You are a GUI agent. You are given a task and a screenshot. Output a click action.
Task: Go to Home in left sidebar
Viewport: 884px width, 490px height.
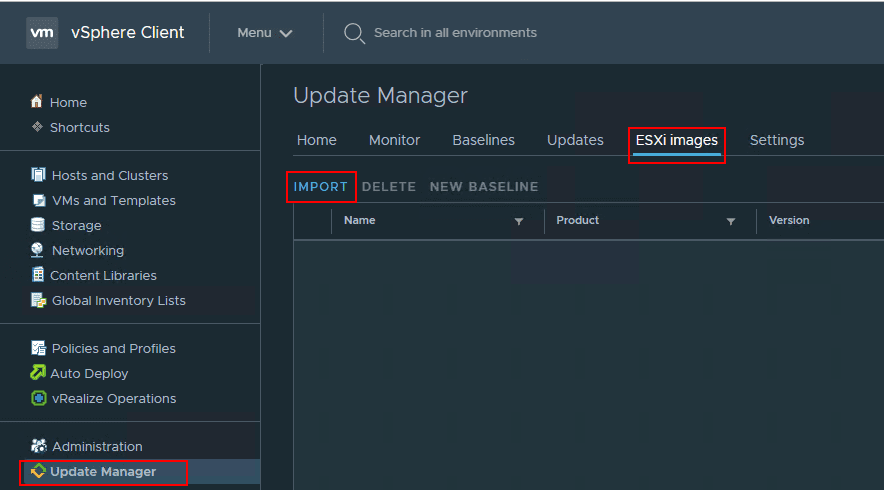coord(68,103)
